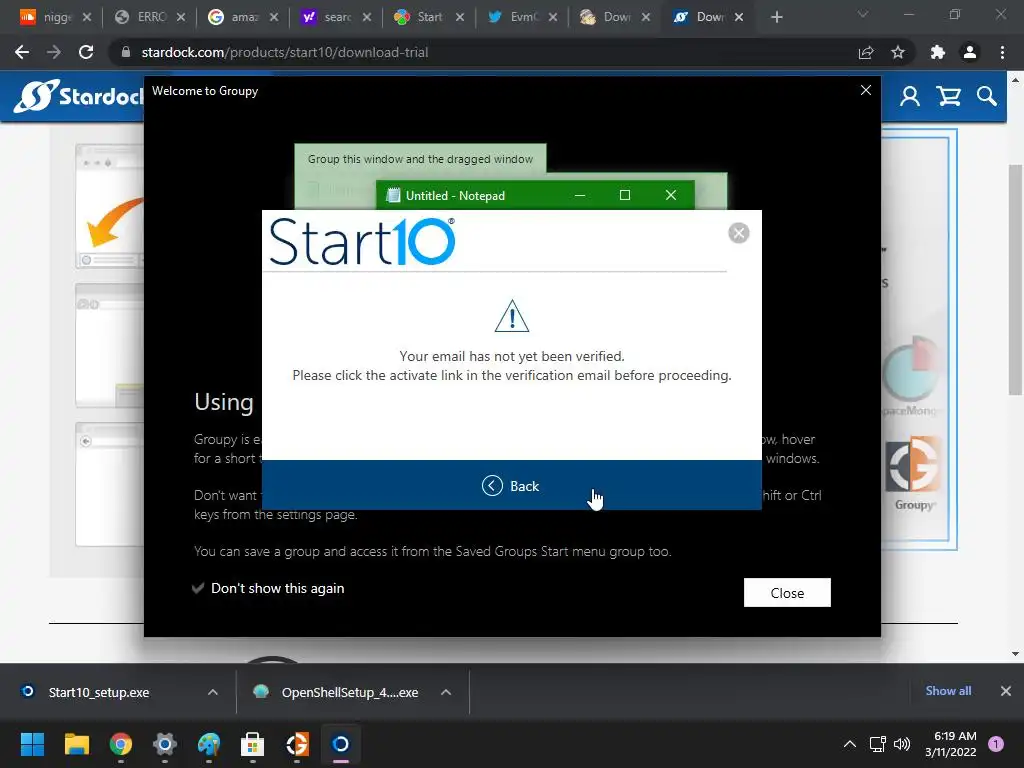Click scrollbar down arrow on page

(x=1015, y=654)
